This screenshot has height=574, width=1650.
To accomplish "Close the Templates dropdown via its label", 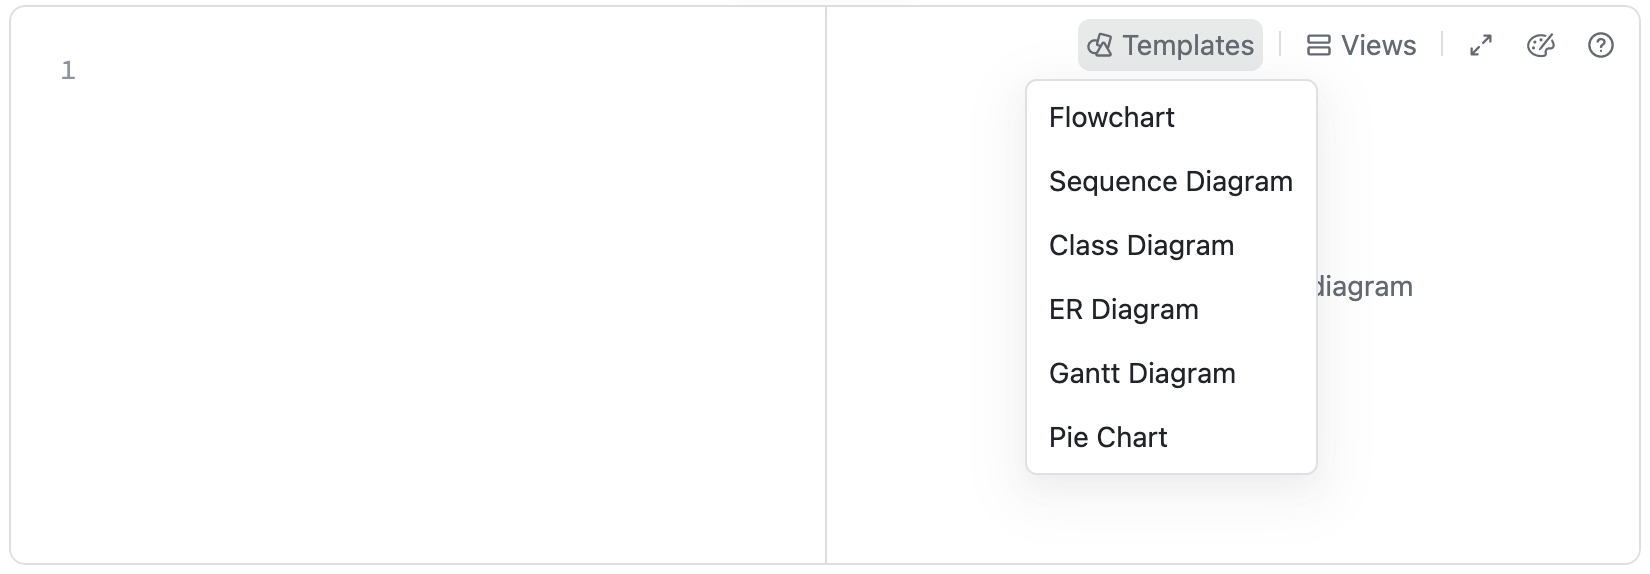I will pyautogui.click(x=1188, y=46).
